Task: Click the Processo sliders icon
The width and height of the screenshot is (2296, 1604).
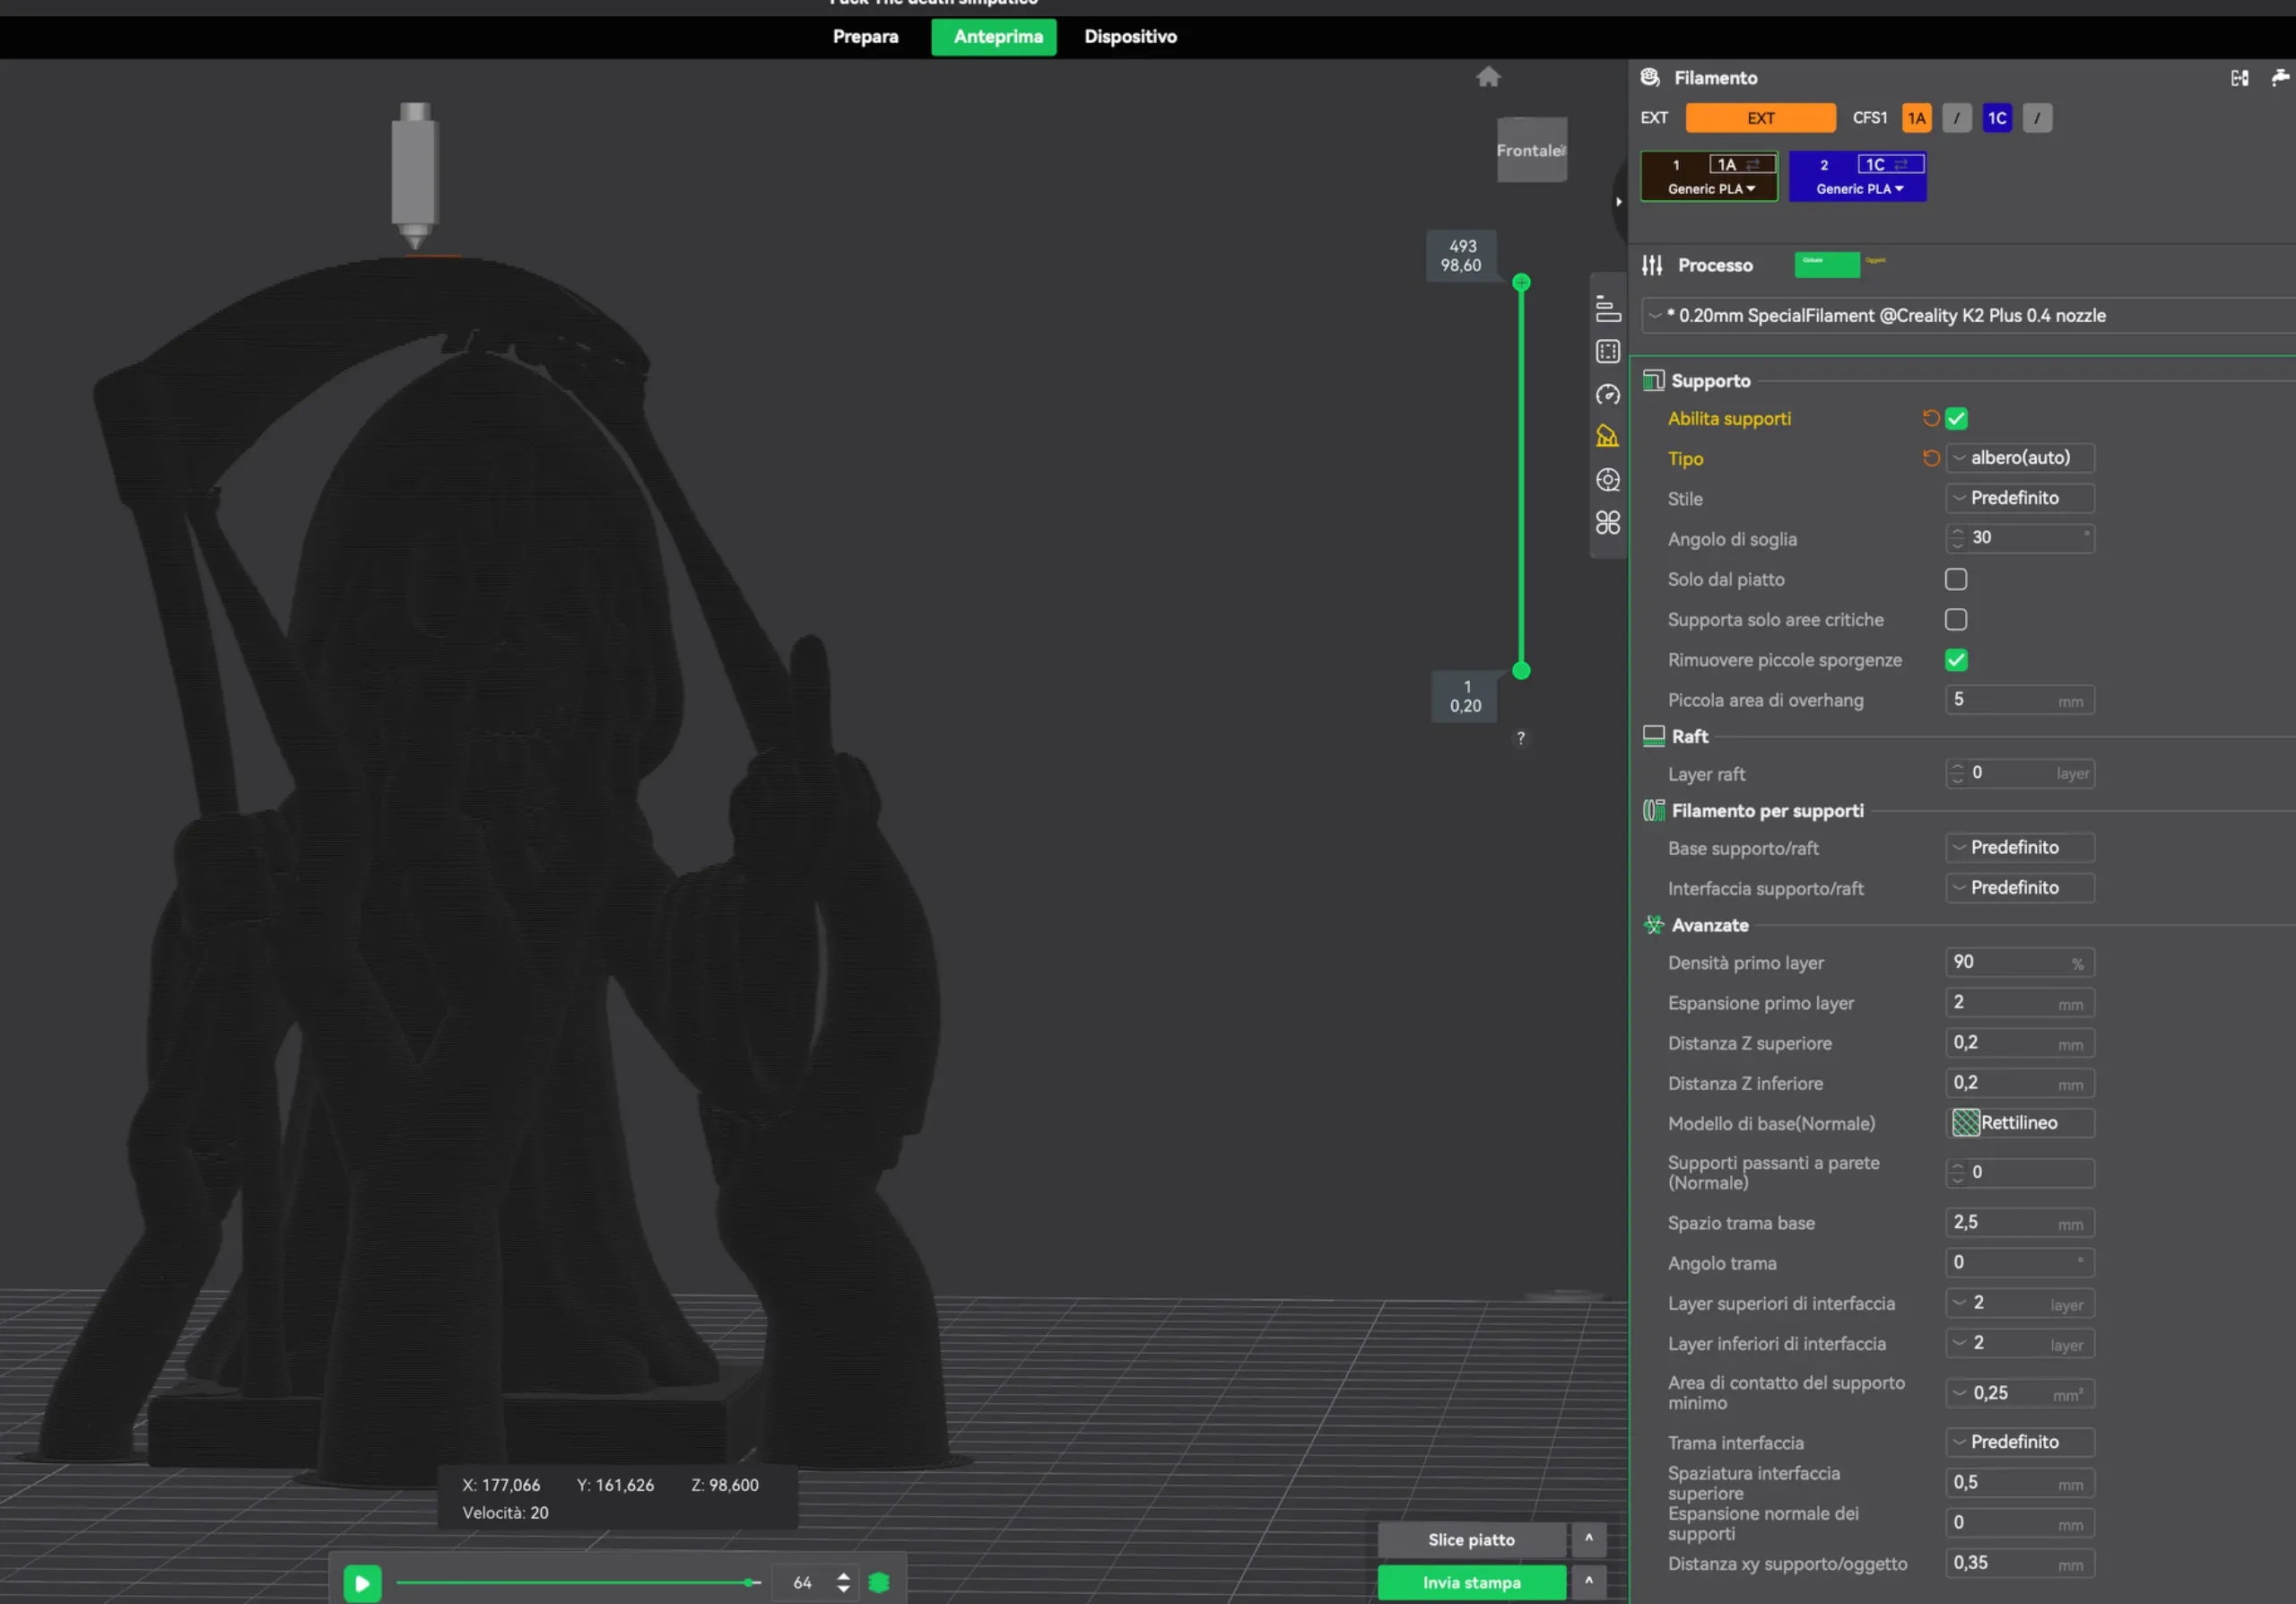Action: (1652, 265)
